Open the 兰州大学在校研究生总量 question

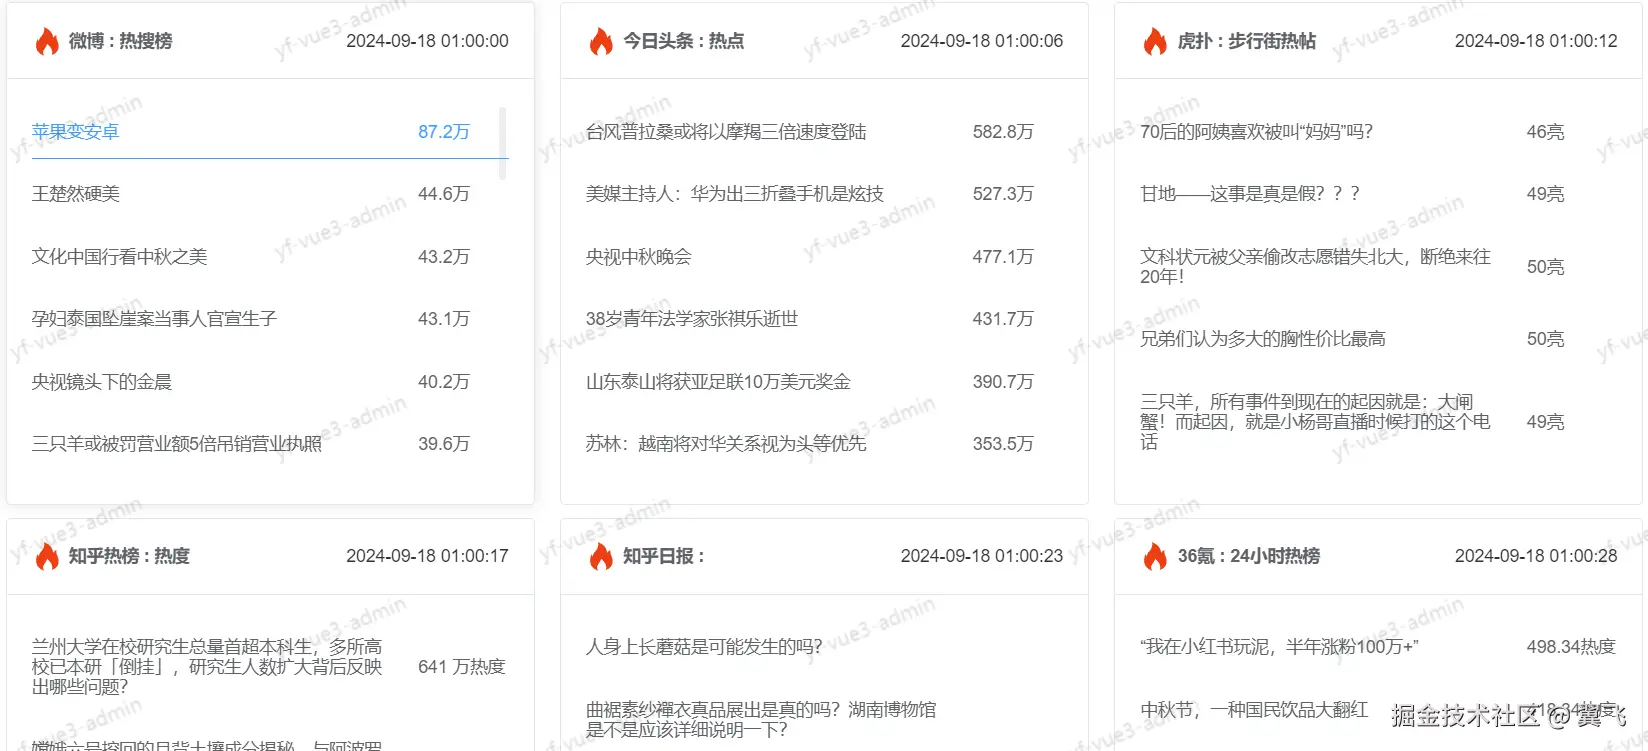pyautogui.click(x=207, y=667)
